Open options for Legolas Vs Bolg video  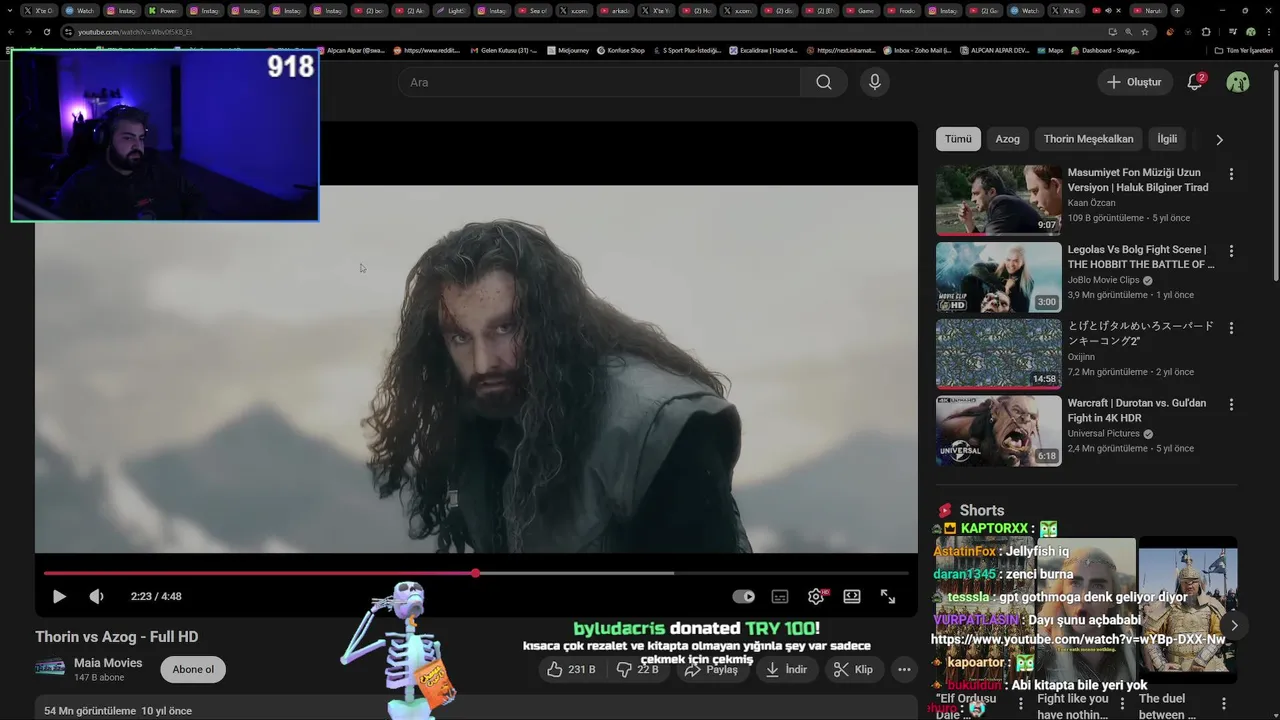1231,251
